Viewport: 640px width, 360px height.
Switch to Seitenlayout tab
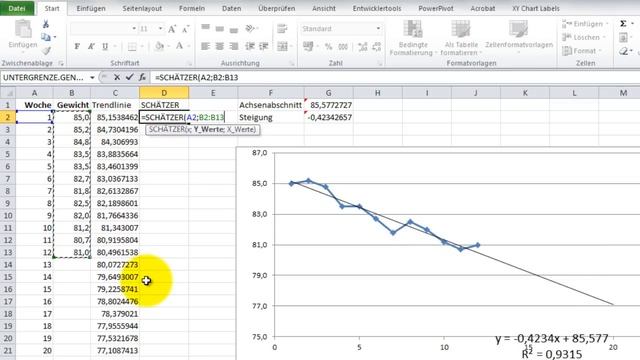click(x=142, y=8)
